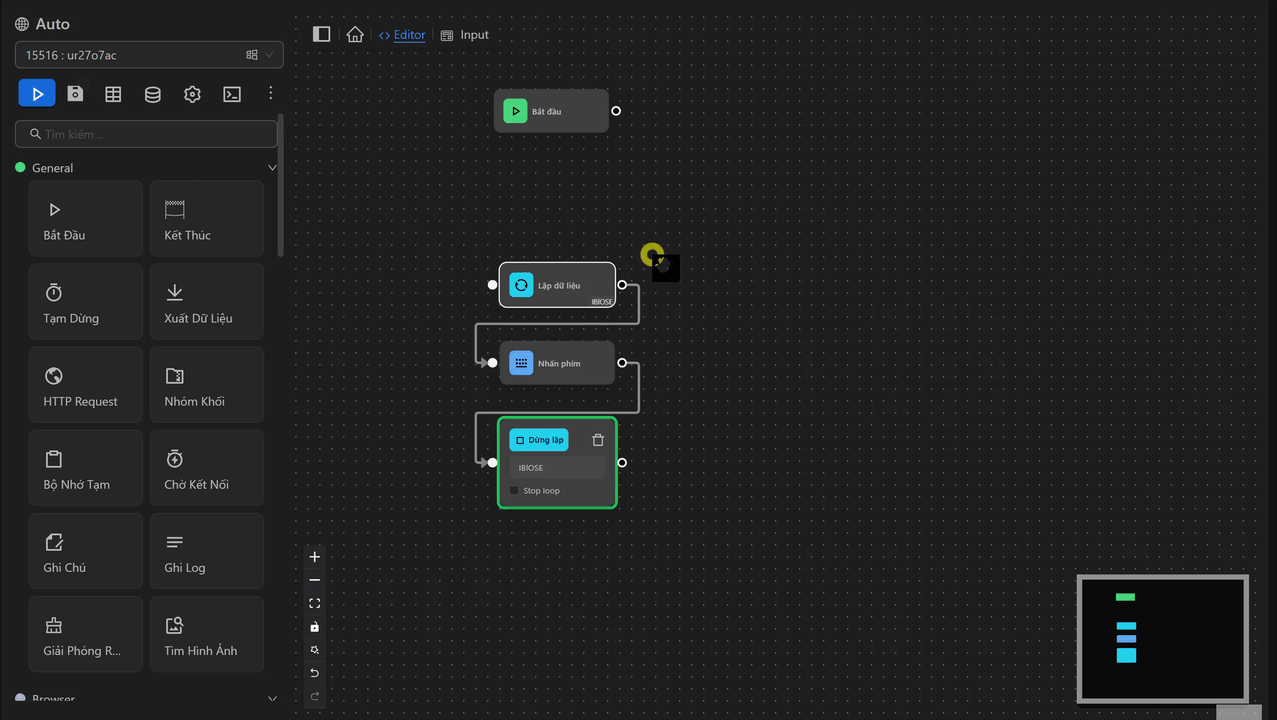Open the terminal console icon

(231, 94)
